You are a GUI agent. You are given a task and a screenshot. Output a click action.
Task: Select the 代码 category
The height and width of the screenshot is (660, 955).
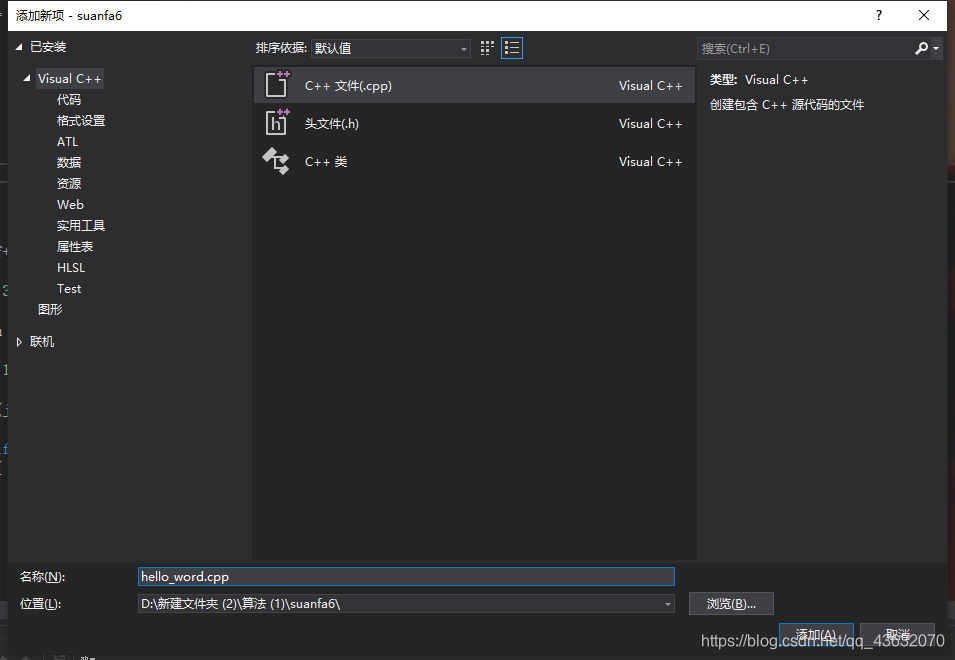[x=69, y=100]
